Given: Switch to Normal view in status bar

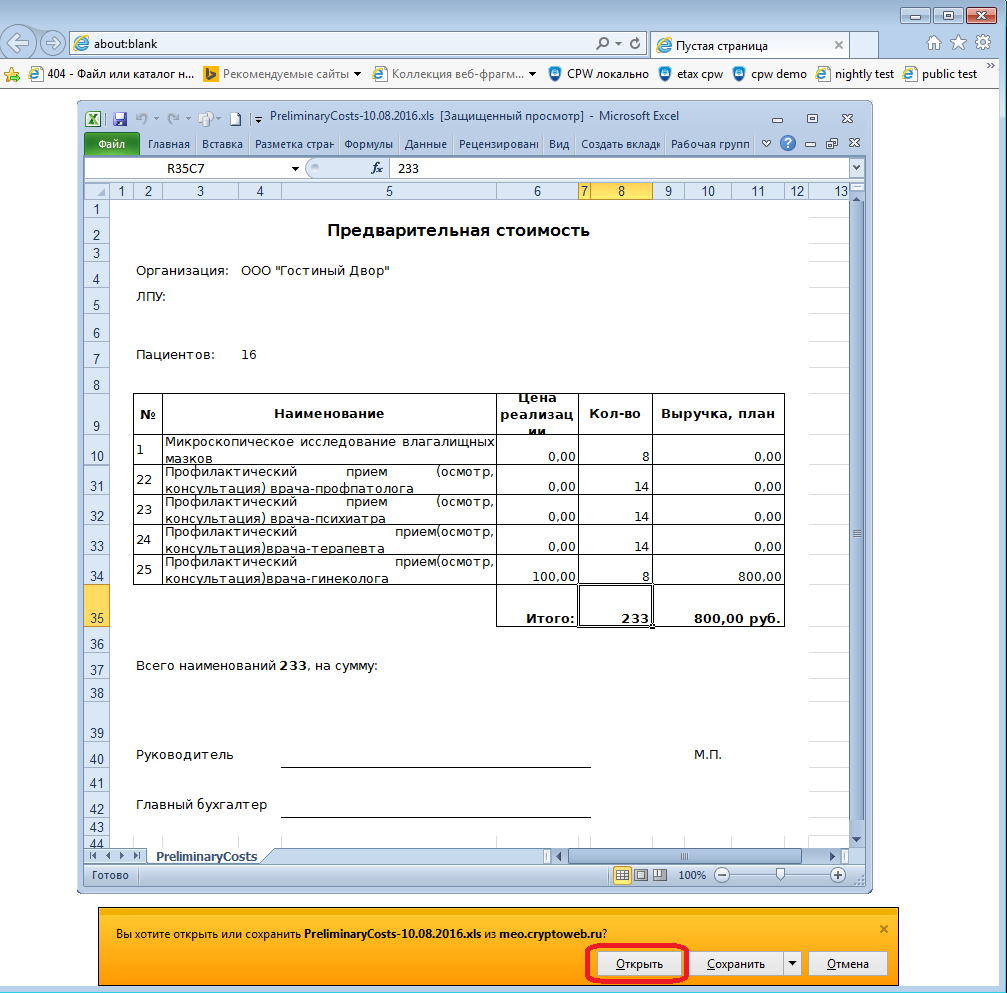Looking at the screenshot, I should (x=622, y=875).
